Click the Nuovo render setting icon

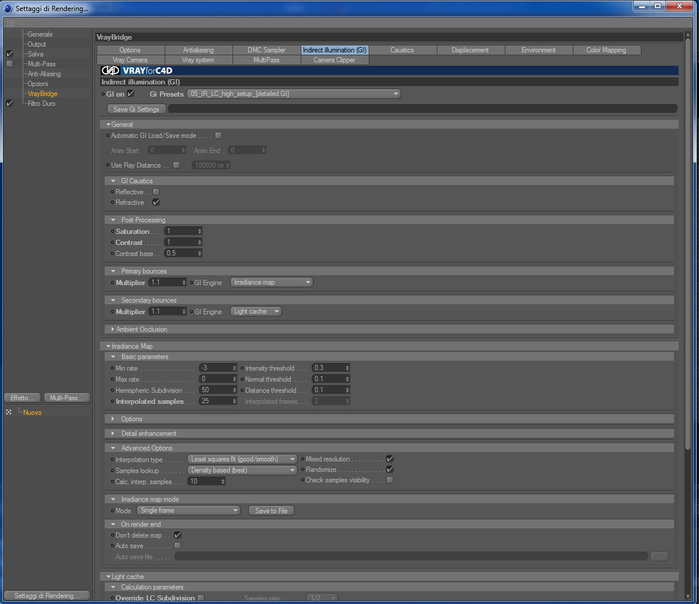(8, 412)
